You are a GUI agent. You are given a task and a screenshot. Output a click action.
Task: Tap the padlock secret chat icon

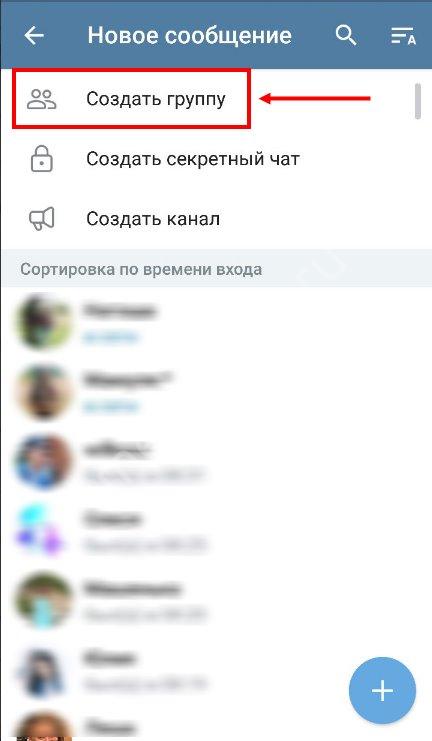click(42, 159)
